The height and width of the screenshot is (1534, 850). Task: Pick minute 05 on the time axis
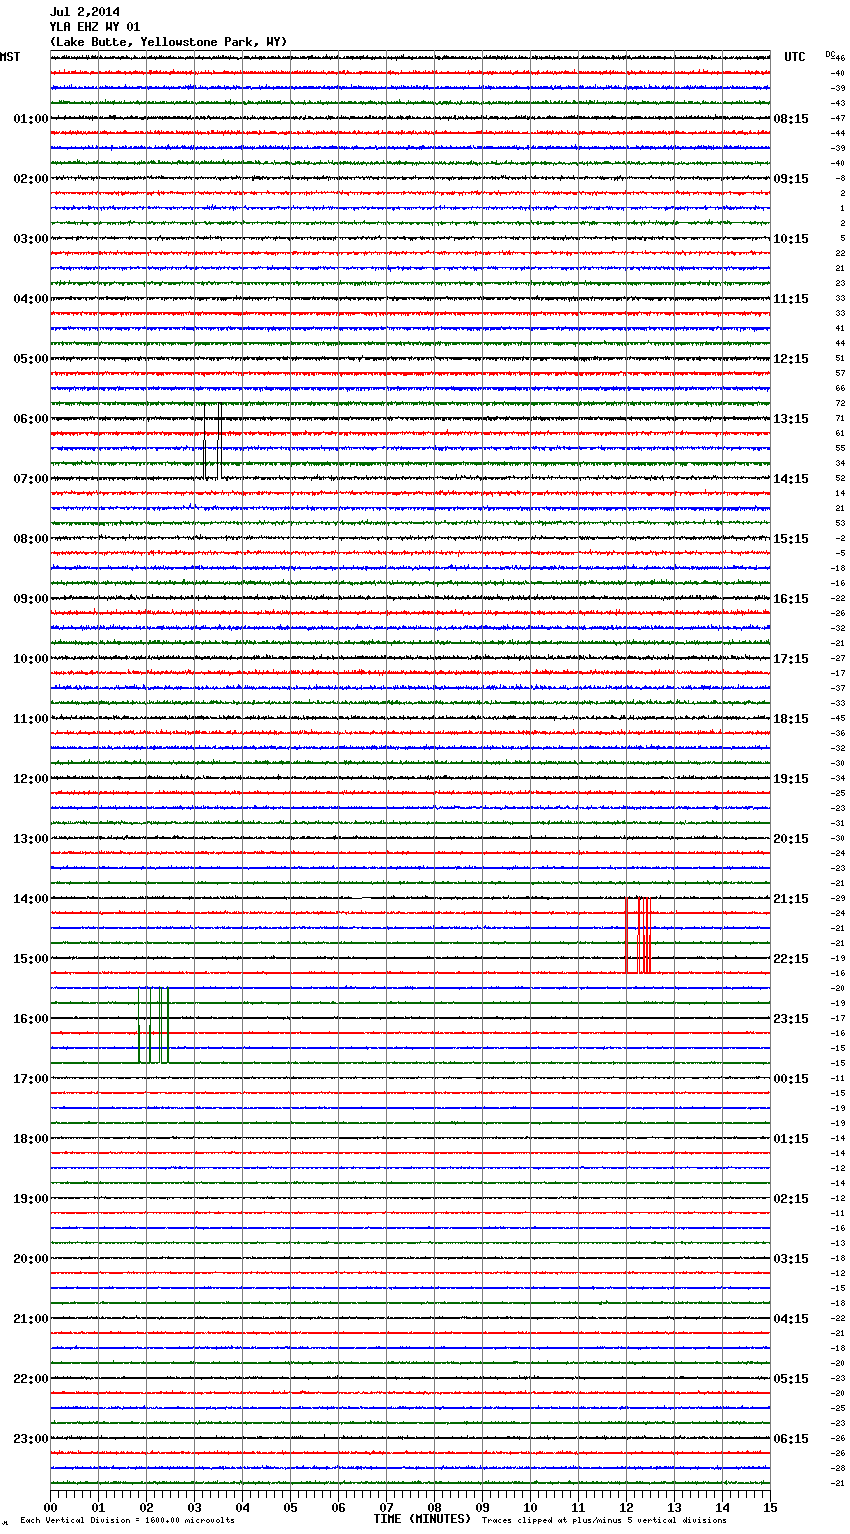pos(290,1506)
